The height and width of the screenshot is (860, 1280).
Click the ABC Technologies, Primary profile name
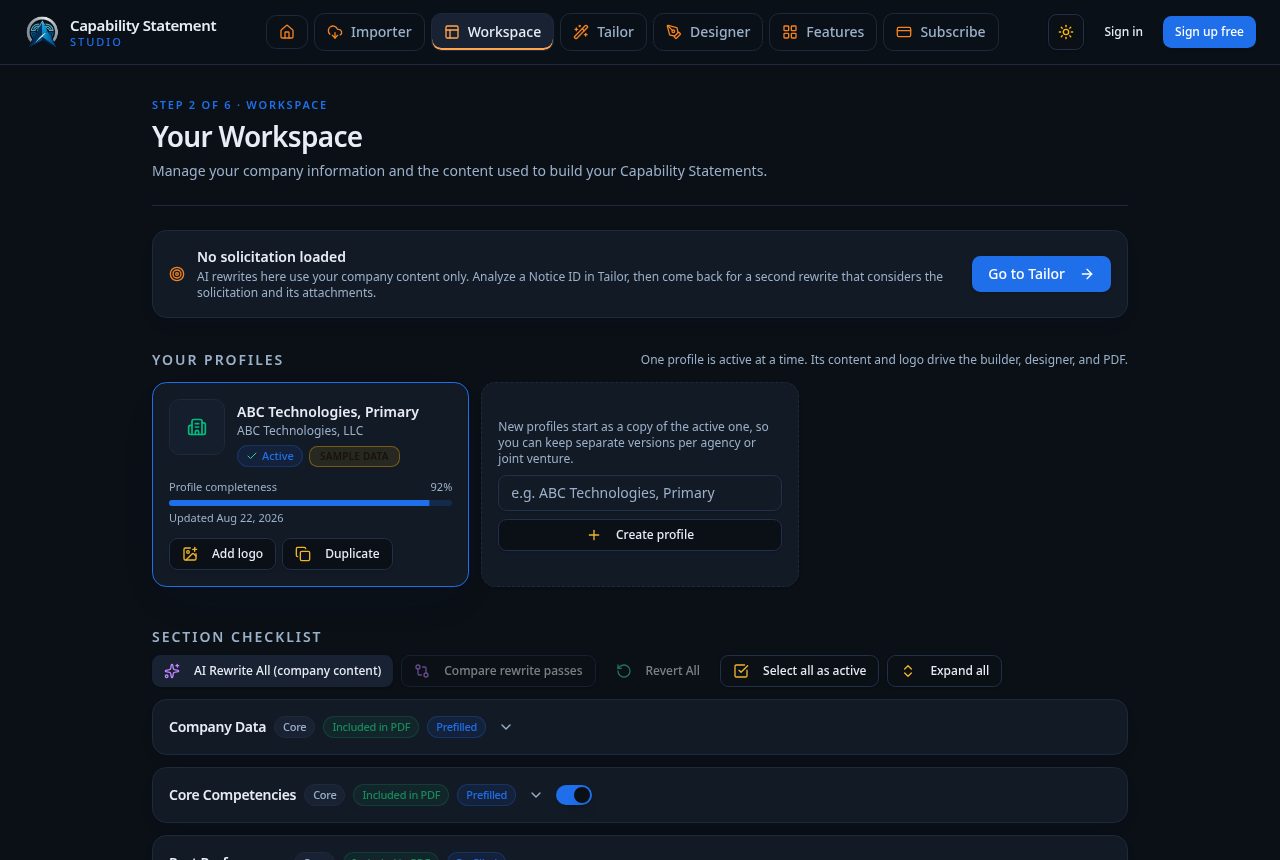(328, 412)
